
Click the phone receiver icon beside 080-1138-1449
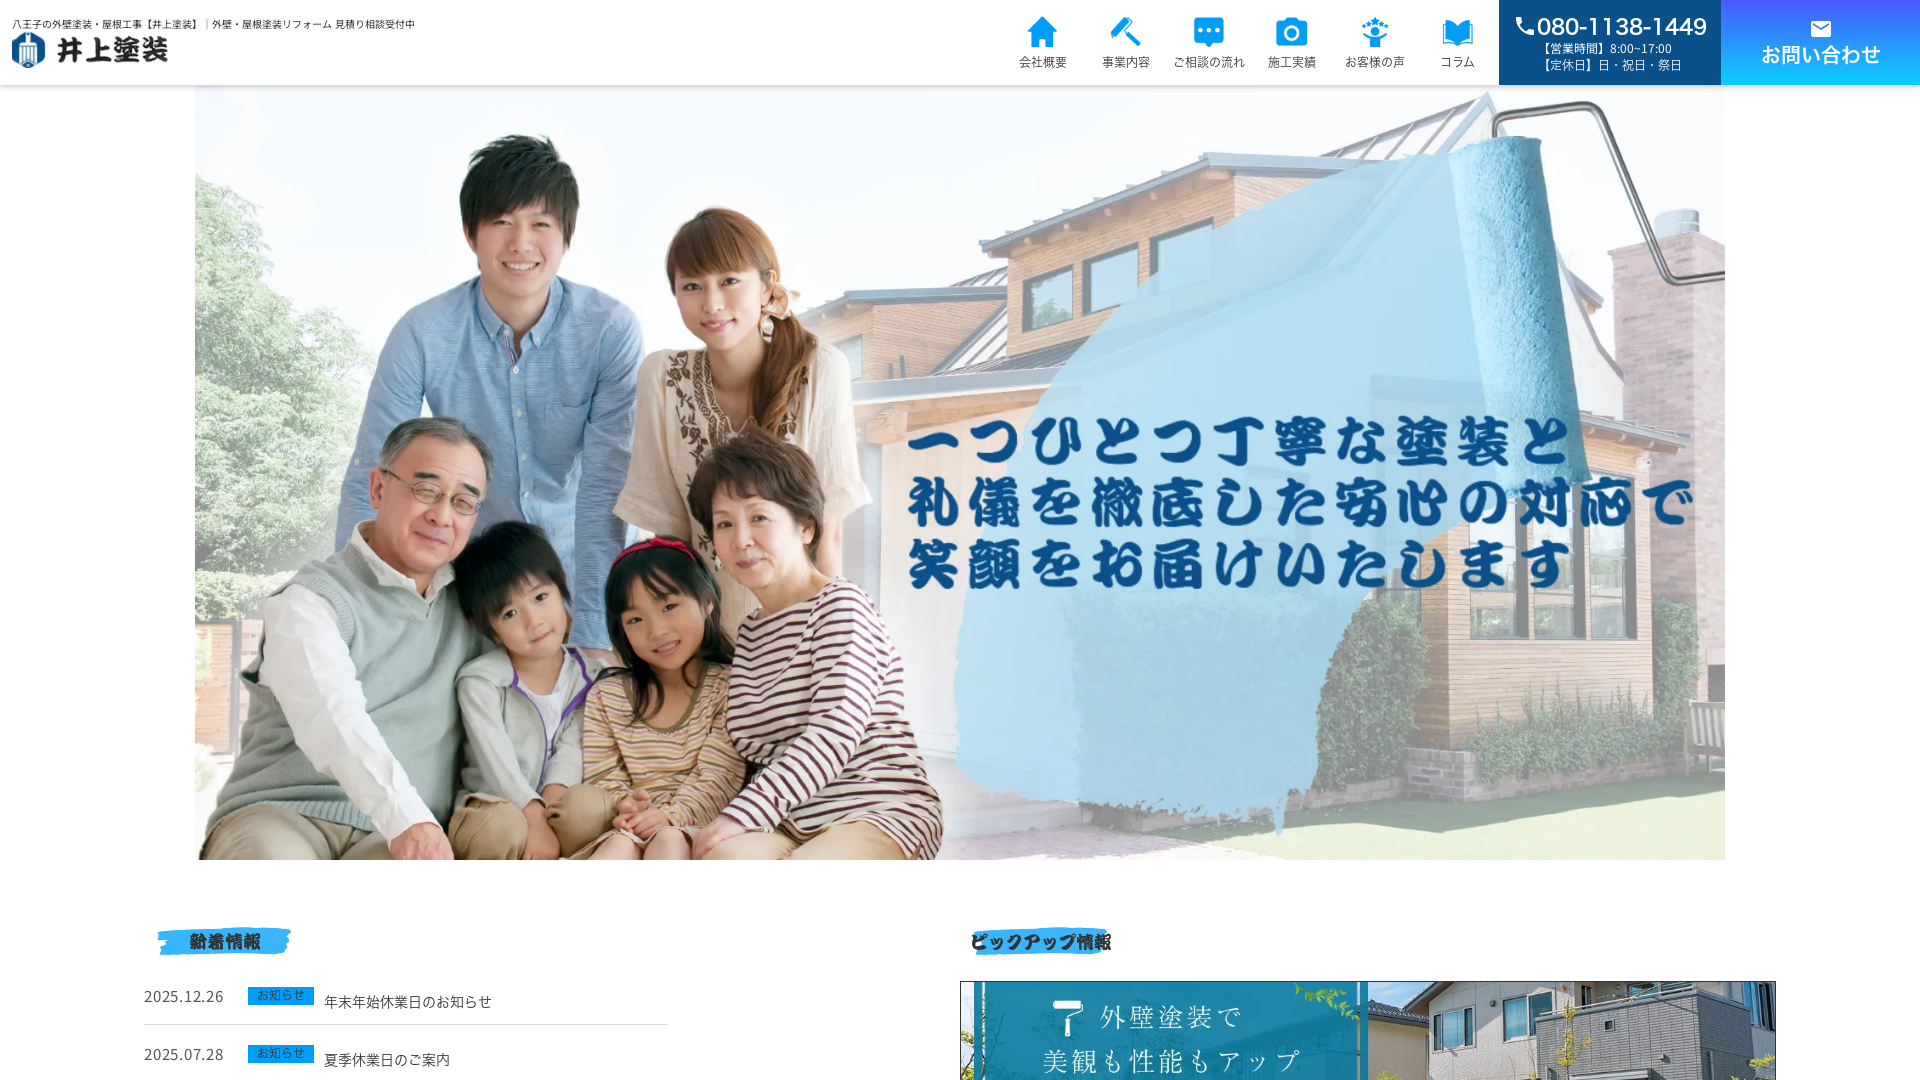(1527, 26)
